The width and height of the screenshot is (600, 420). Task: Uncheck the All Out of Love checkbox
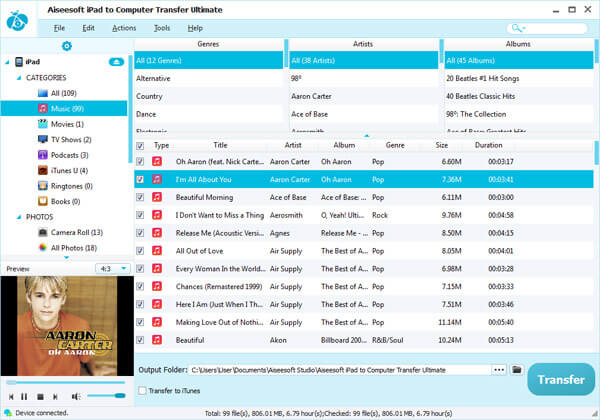coord(140,251)
